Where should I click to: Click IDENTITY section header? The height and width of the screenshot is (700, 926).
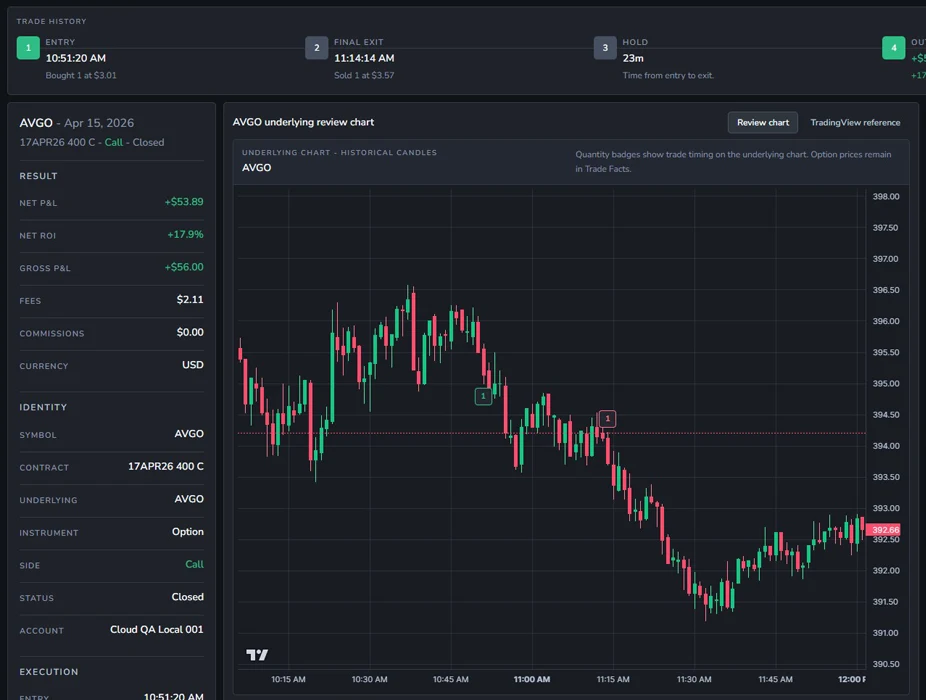coord(43,407)
